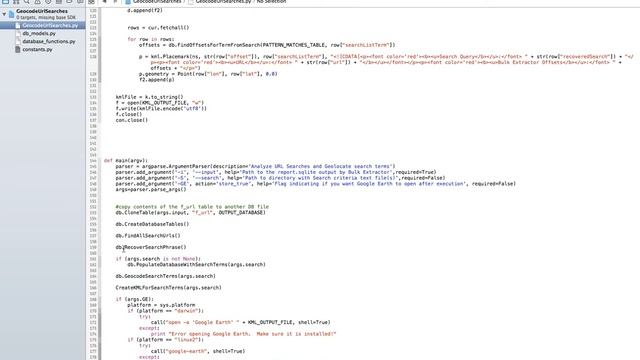Screen dimensions: 640x360
Task: Click the 'kmlFile = k.to_string()' line
Action: 149,97
